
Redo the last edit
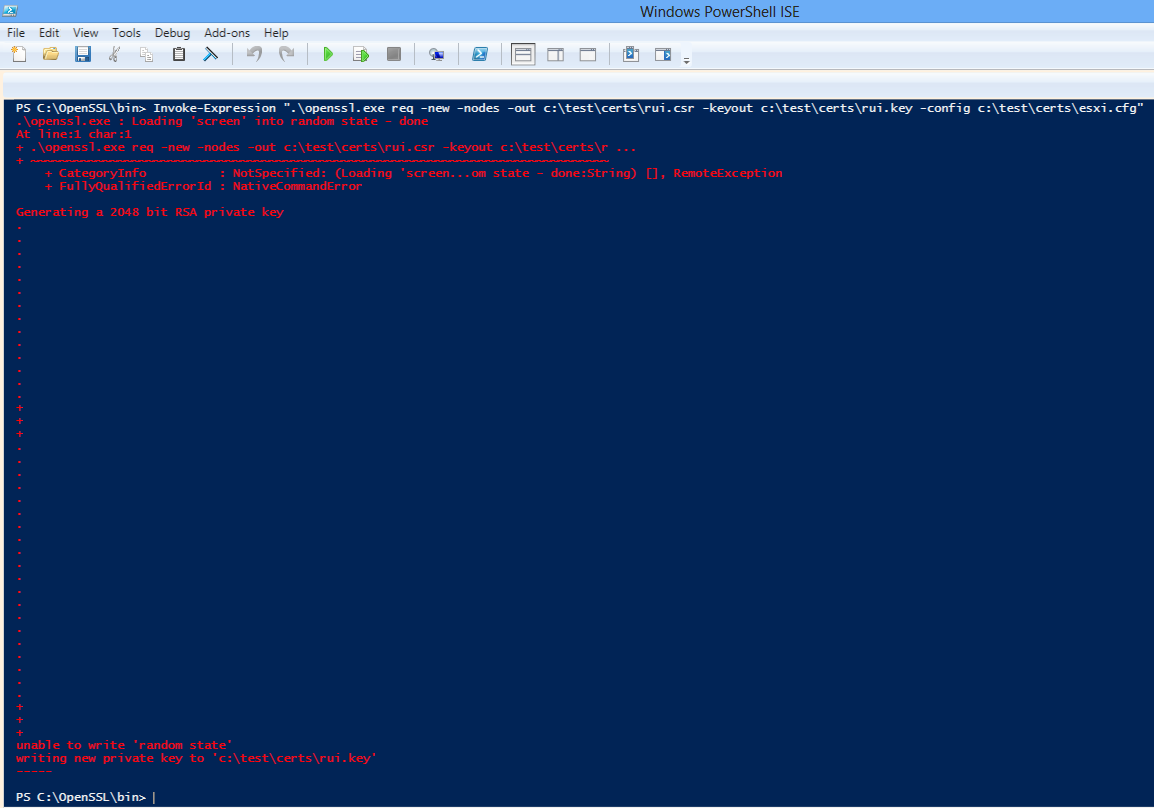coord(286,54)
